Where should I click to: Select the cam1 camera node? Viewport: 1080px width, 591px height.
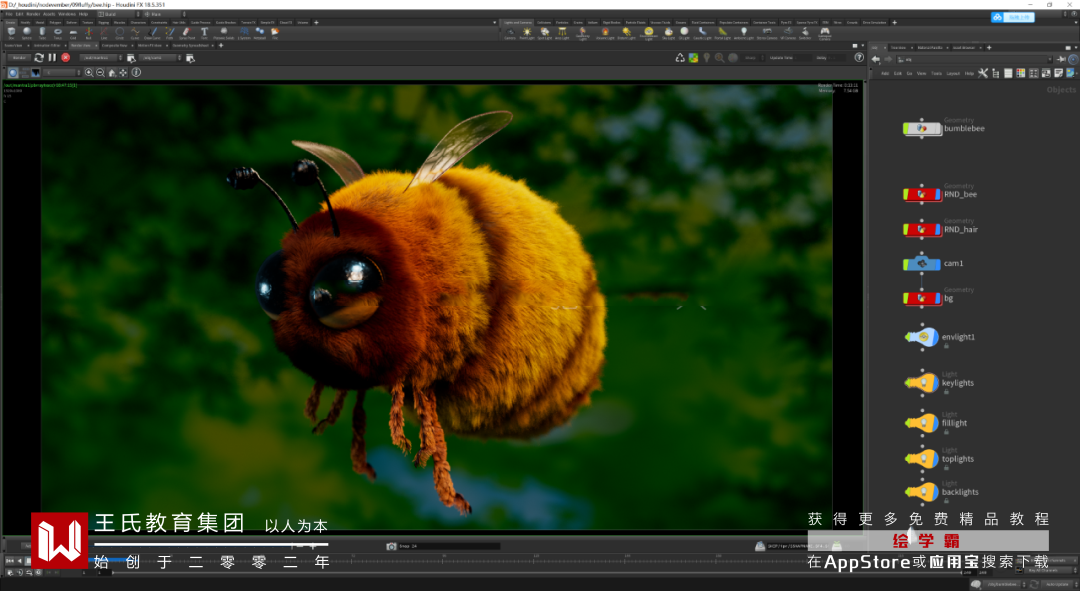point(922,263)
